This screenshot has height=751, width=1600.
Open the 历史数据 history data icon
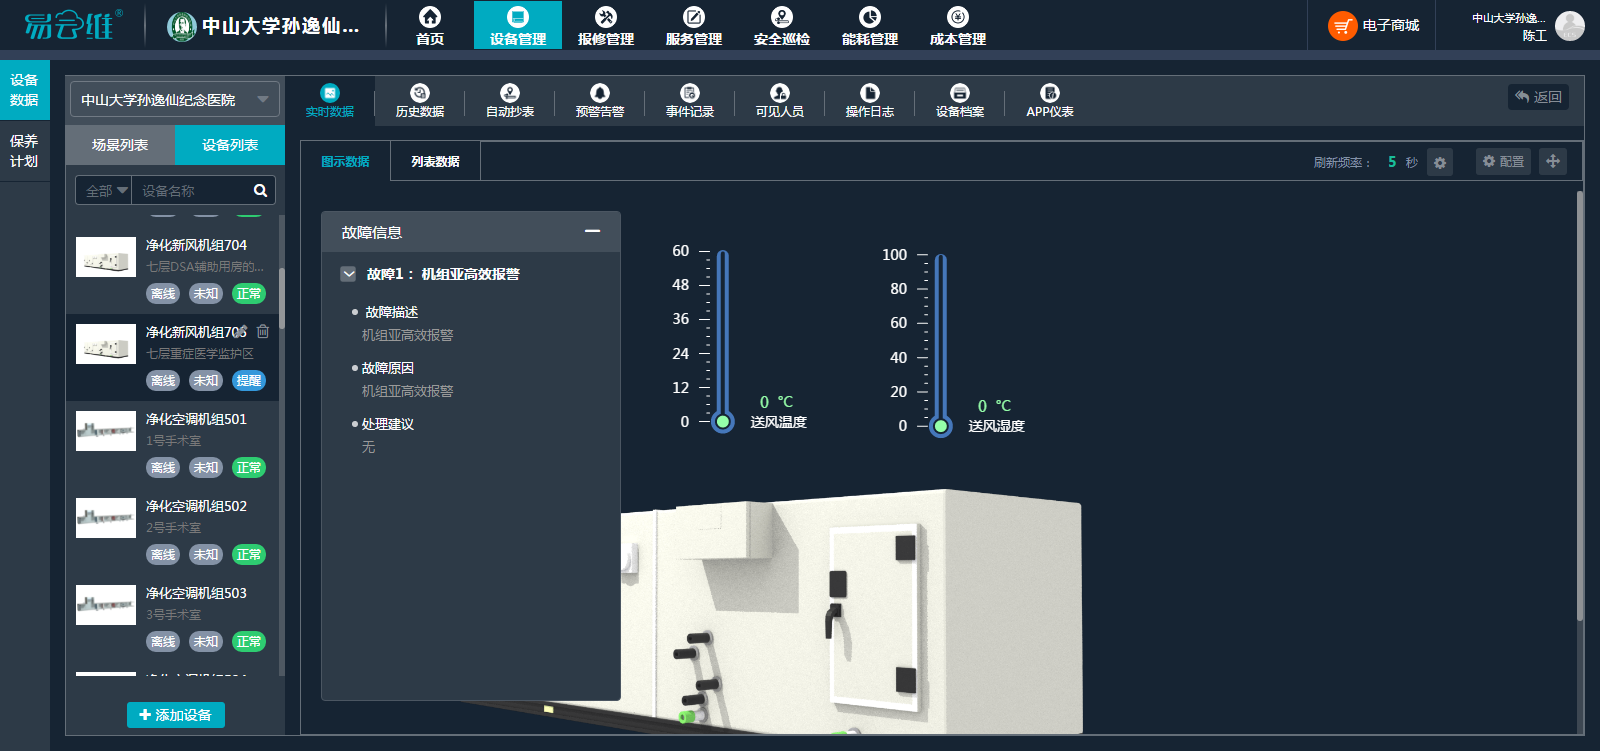point(420,93)
